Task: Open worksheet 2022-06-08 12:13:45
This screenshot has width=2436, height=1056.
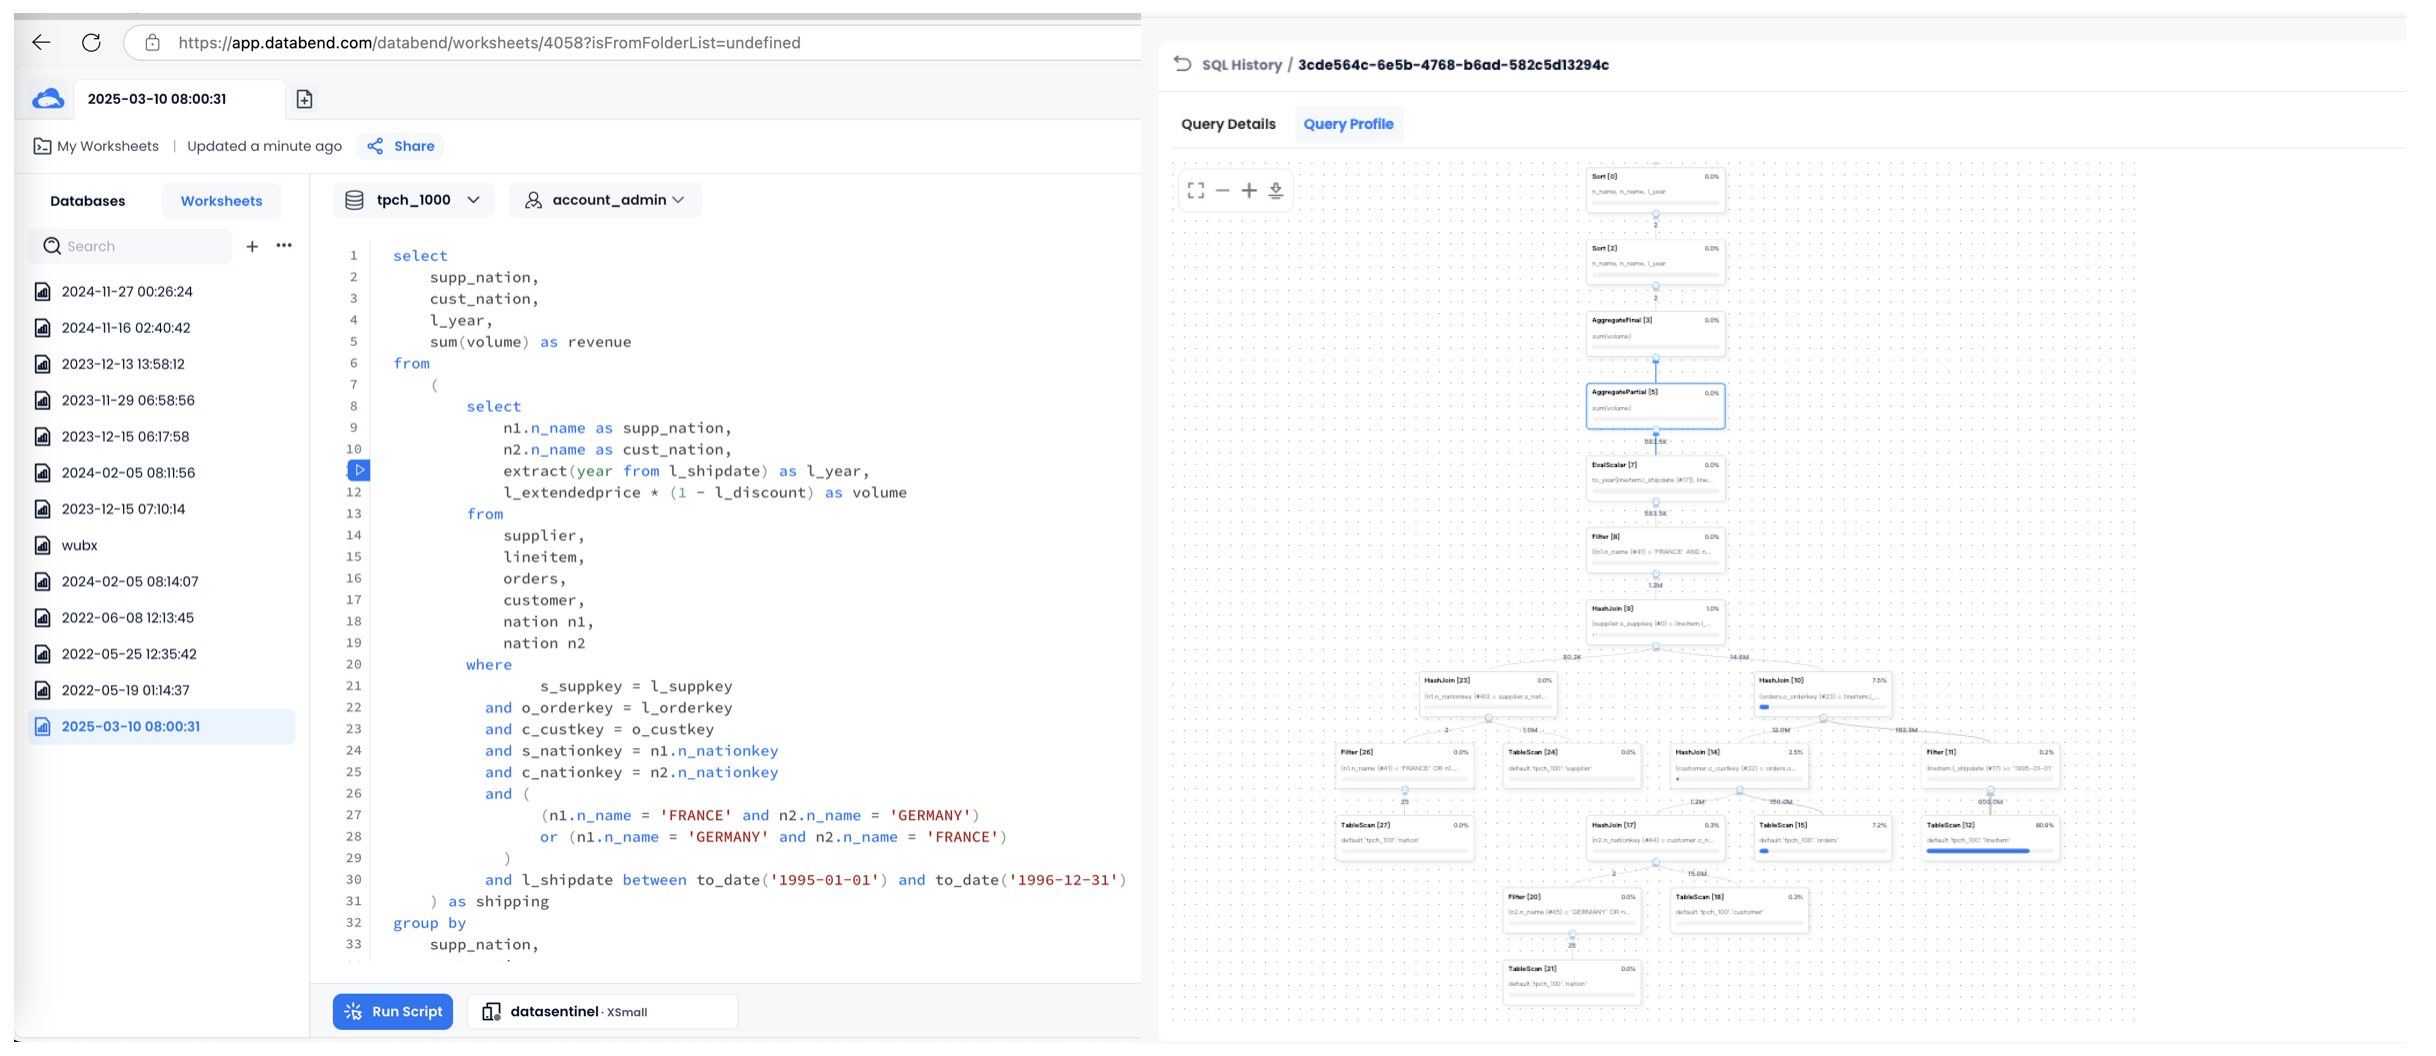Action: (x=162, y=618)
